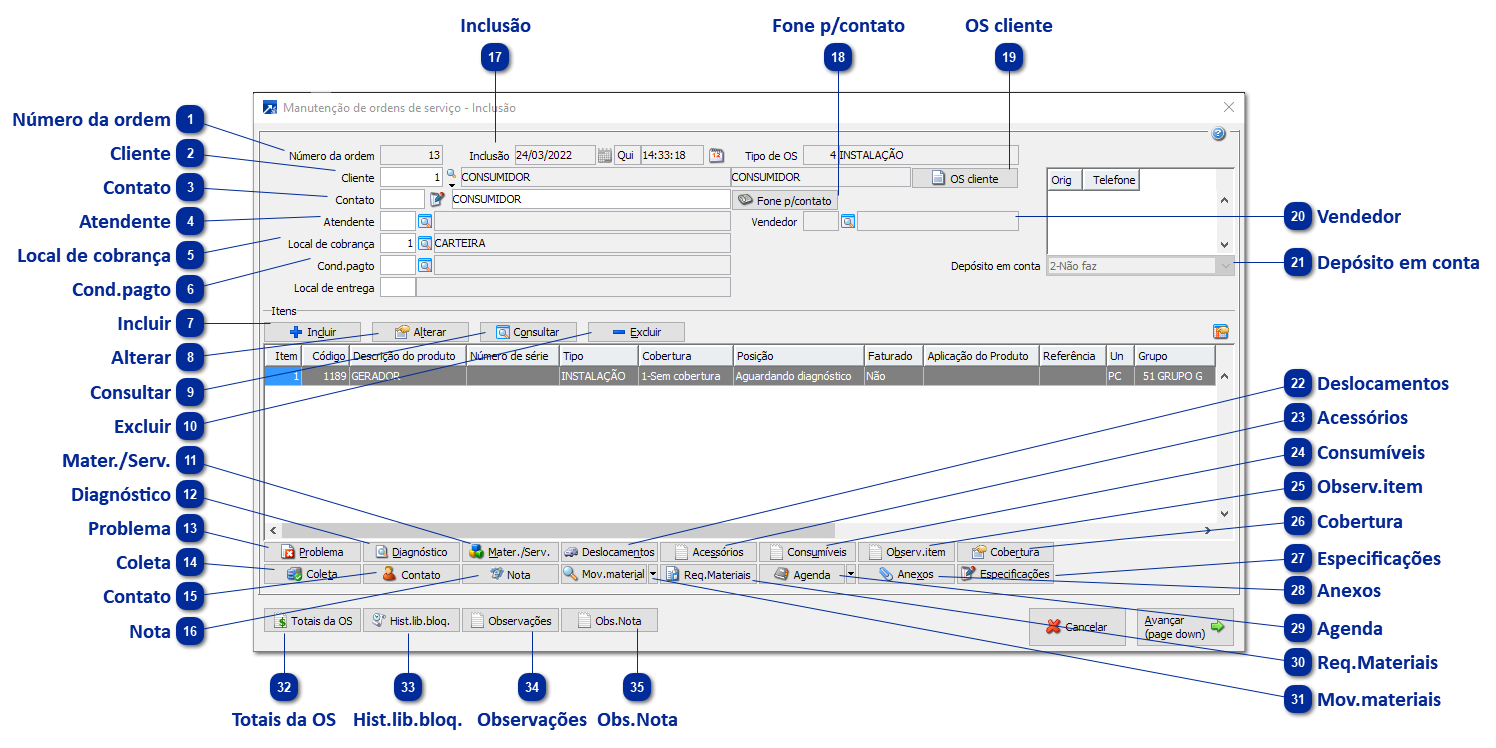The width and height of the screenshot is (1496, 748).
Task: Click the Cancelar button
Action: coord(1078,627)
